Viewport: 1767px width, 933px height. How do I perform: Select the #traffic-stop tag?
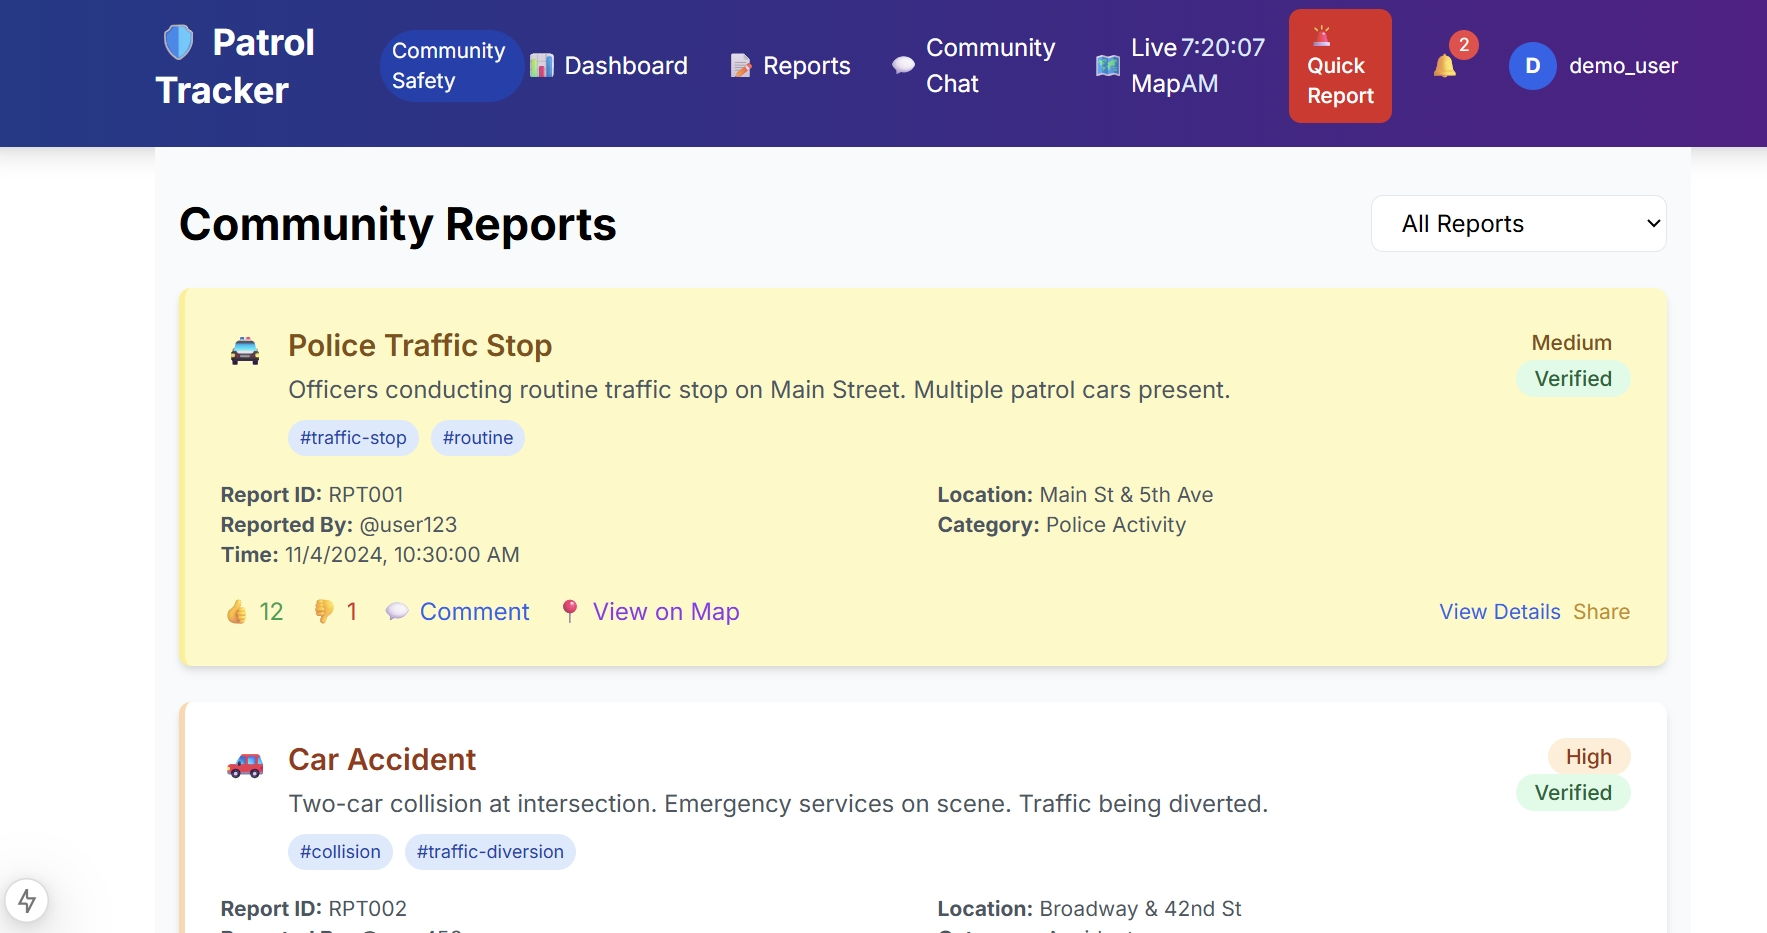[353, 438]
